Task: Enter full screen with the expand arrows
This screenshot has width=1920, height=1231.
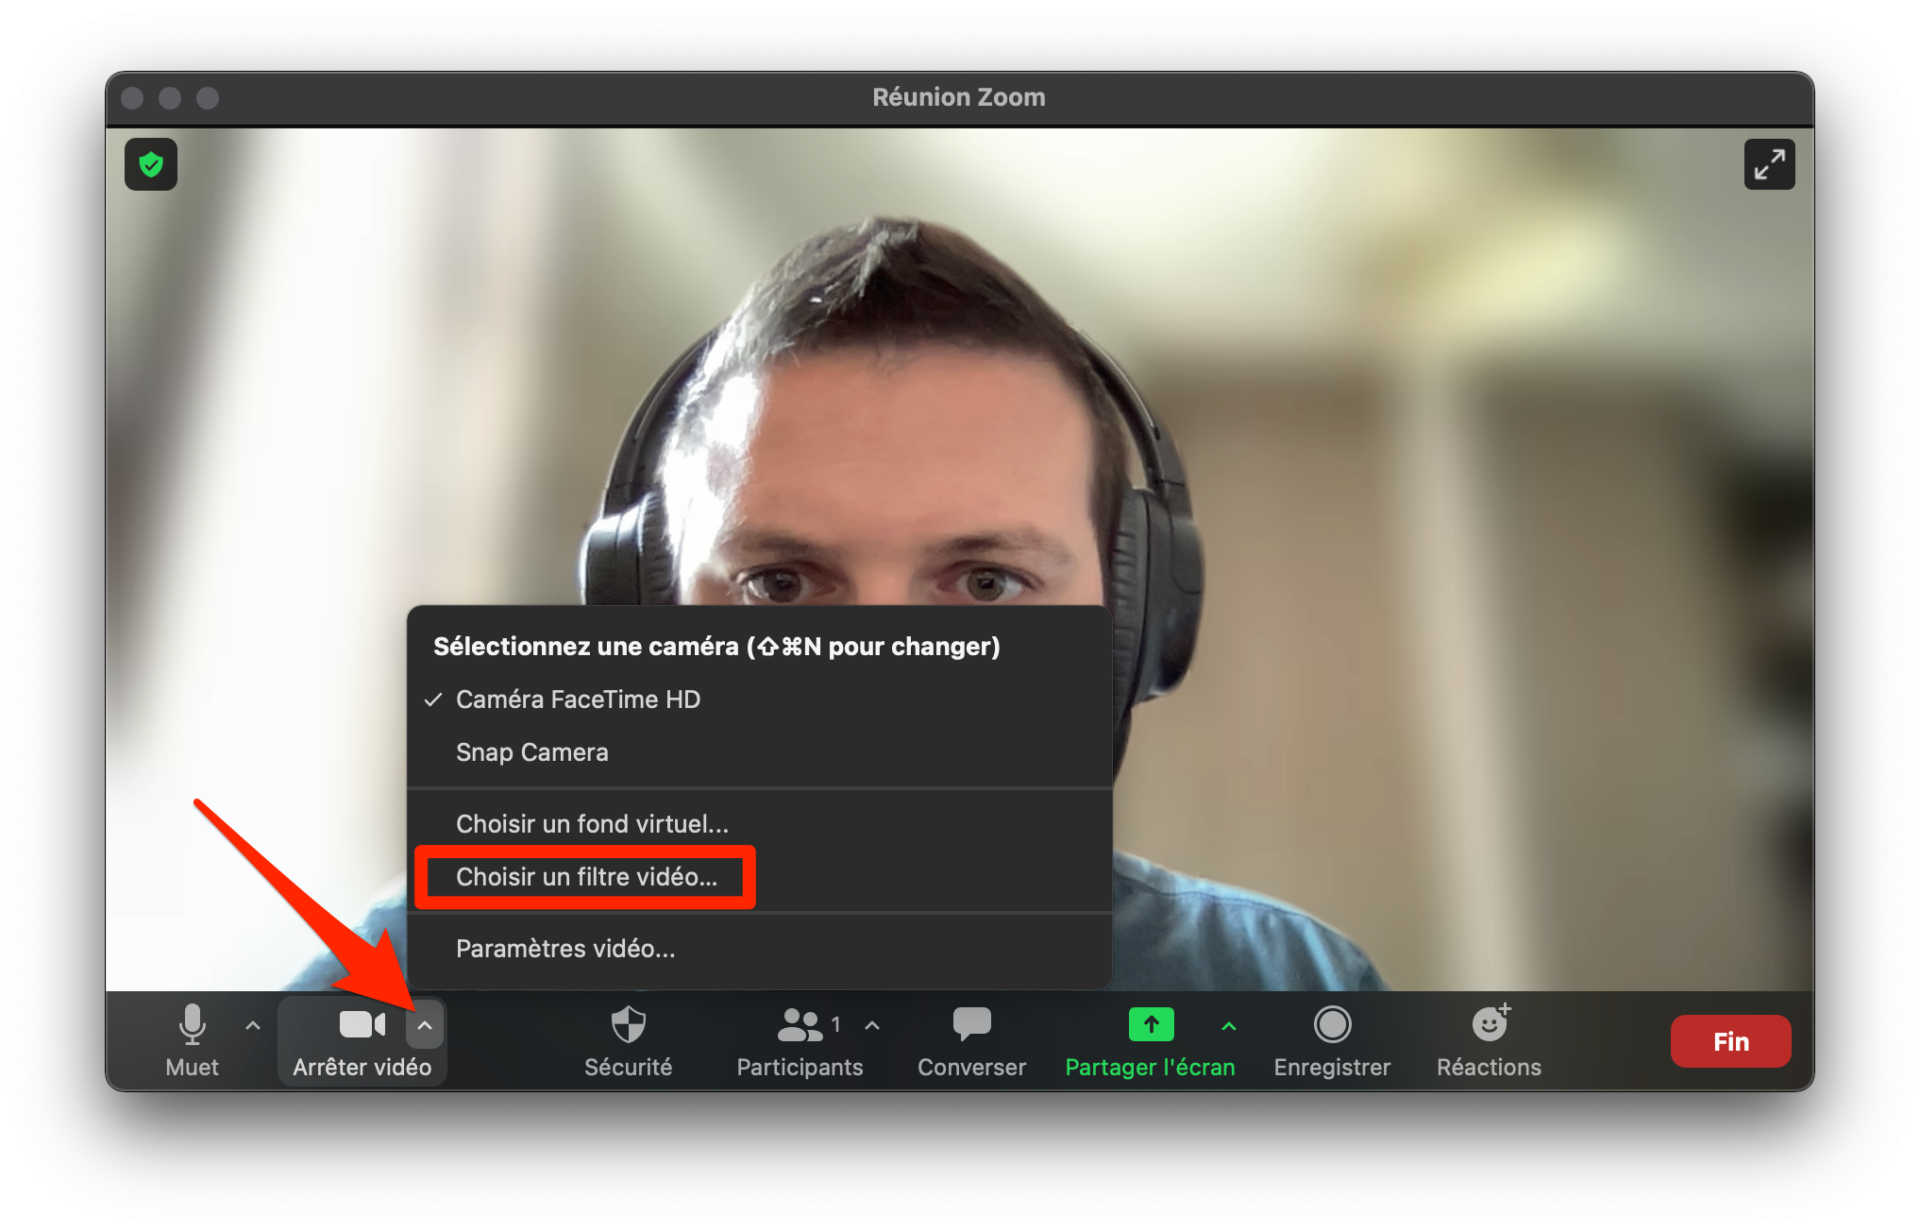Action: pyautogui.click(x=1769, y=164)
